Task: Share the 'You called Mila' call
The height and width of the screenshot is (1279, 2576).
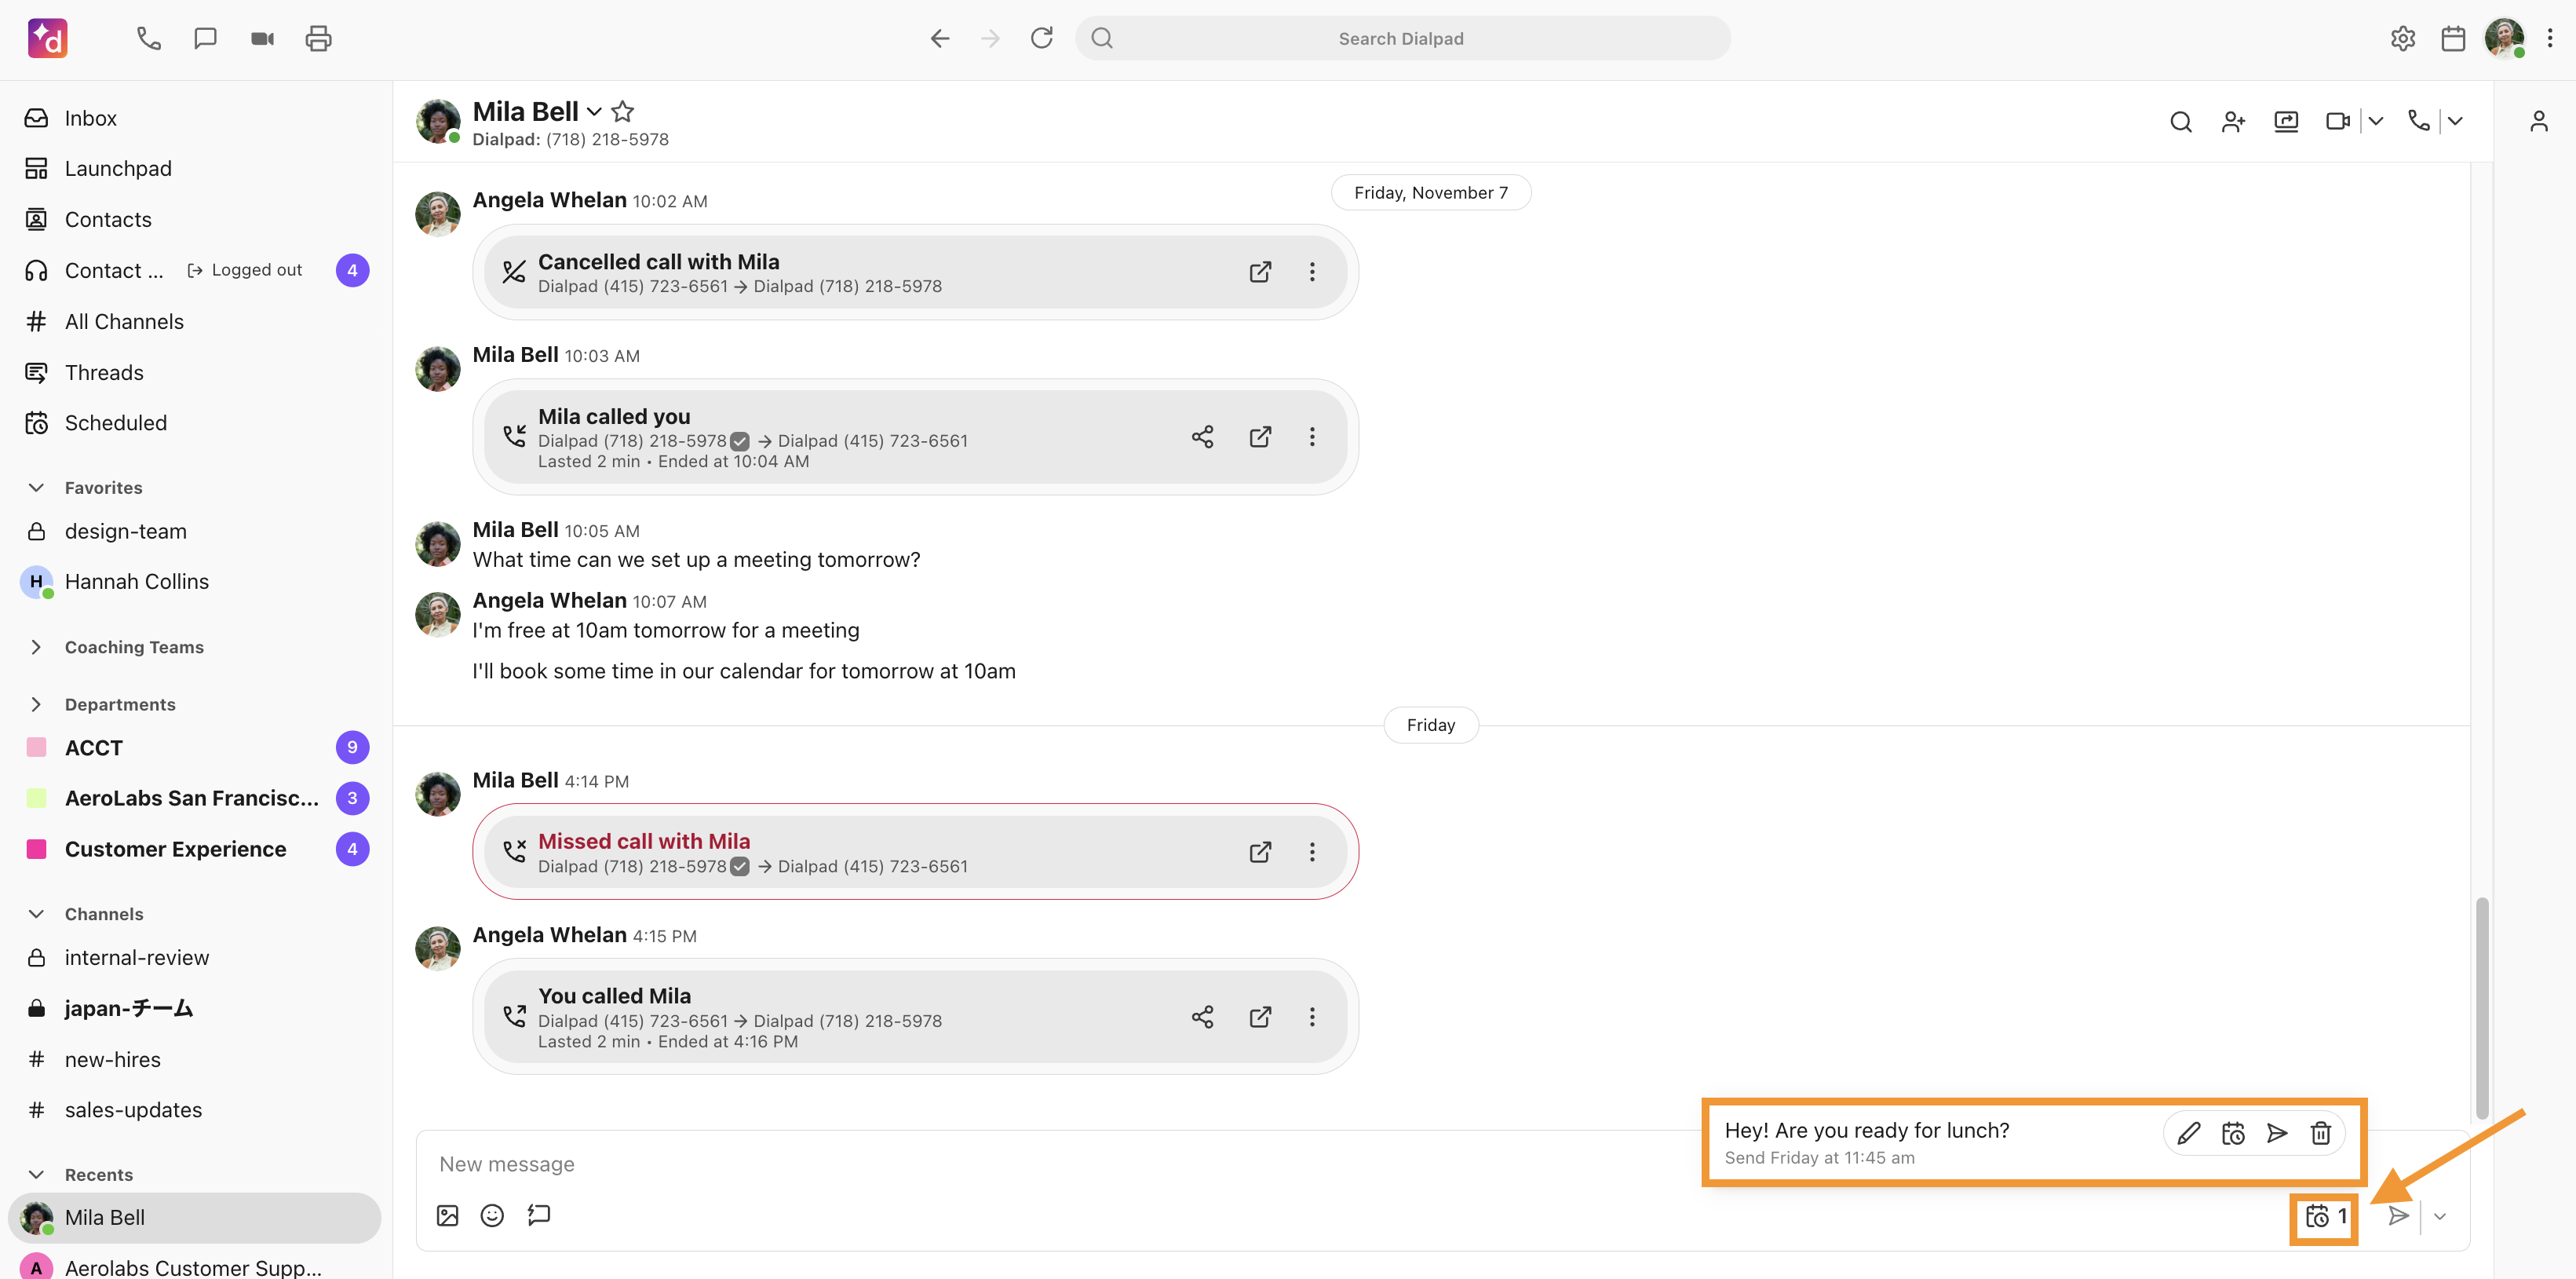Action: tap(1202, 1017)
